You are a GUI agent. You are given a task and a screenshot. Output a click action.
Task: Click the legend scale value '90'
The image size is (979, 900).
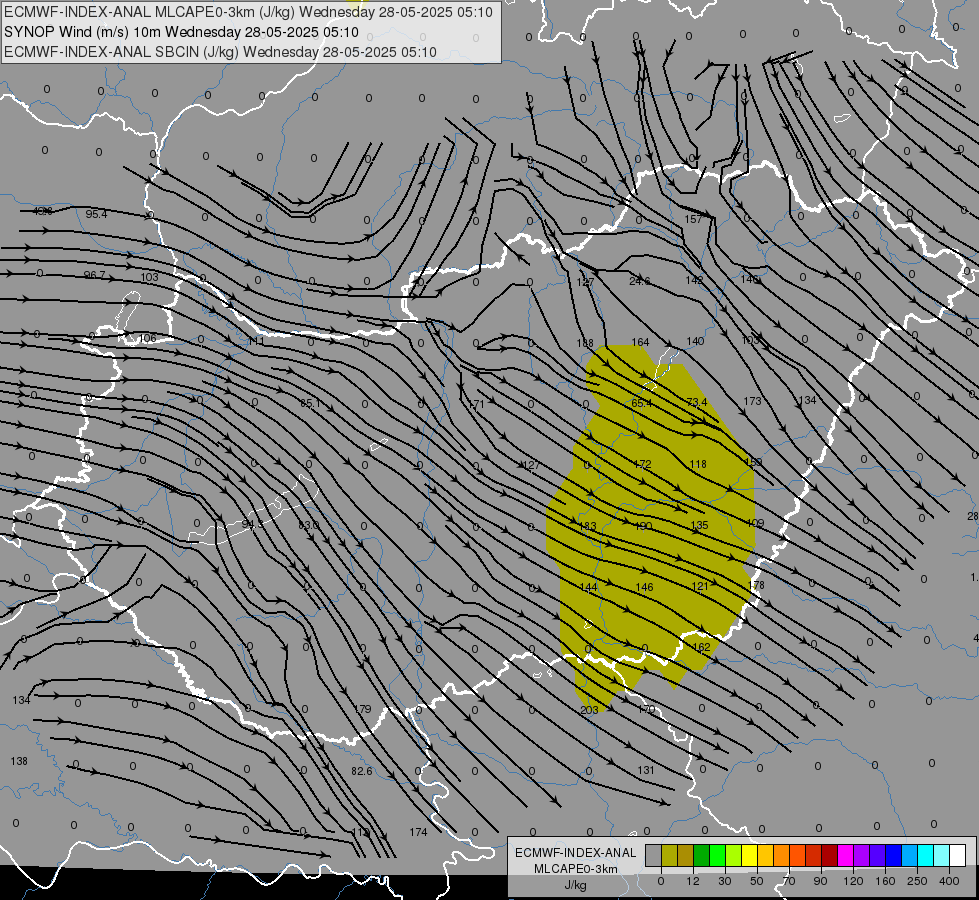click(820, 881)
